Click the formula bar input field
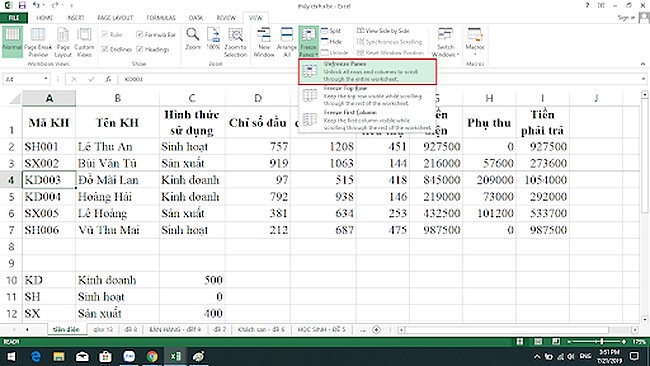This screenshot has width=650, height=366. coord(379,79)
